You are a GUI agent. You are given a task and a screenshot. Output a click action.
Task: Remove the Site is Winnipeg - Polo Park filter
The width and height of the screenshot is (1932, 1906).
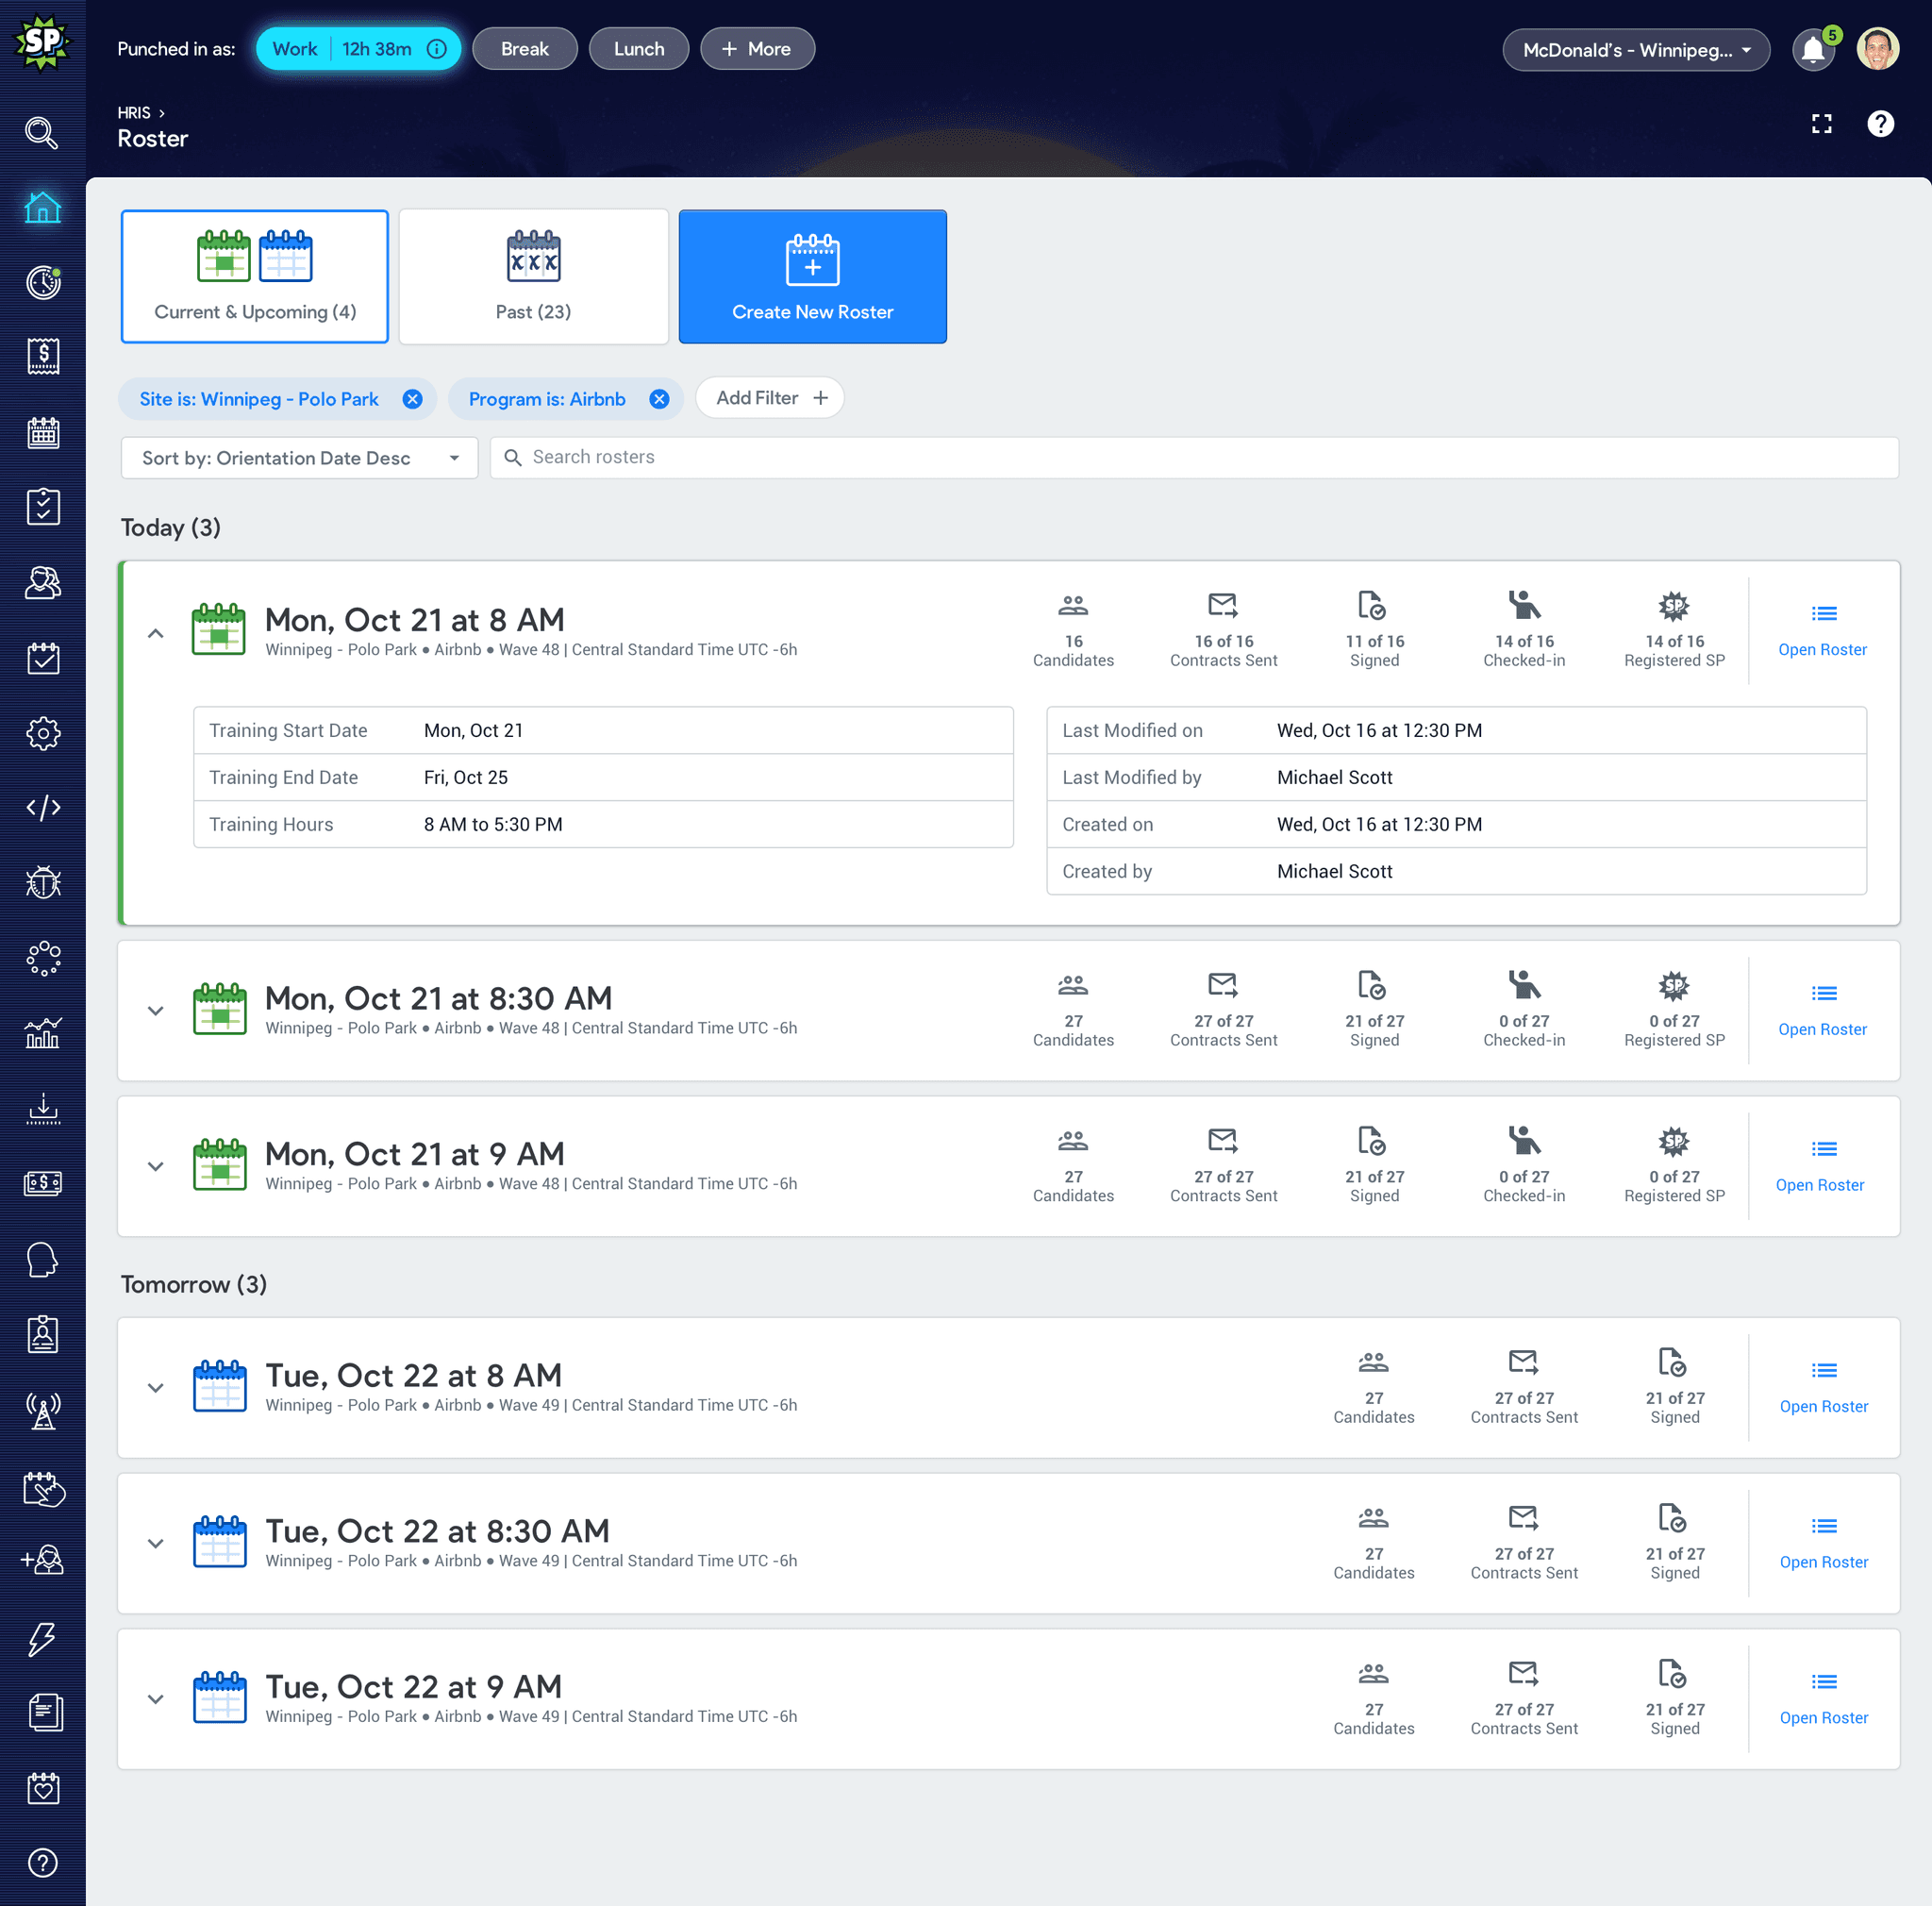[x=412, y=399]
